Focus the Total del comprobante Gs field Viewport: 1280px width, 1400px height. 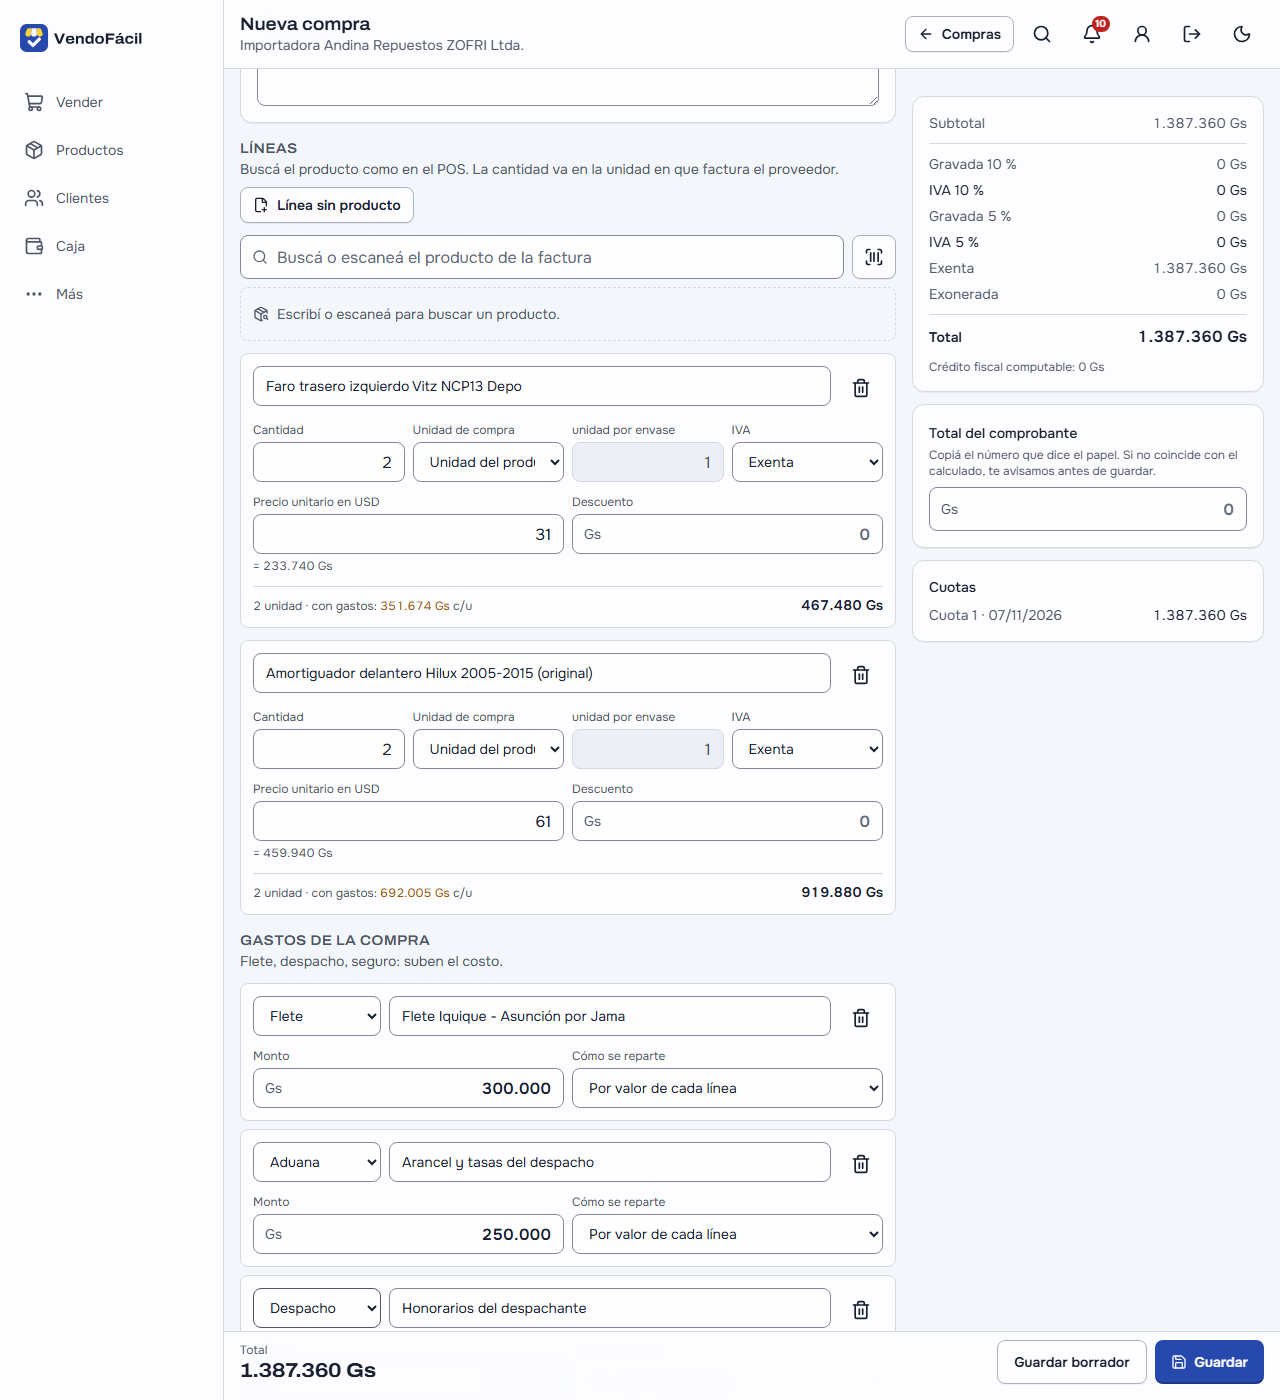[x=1087, y=509]
